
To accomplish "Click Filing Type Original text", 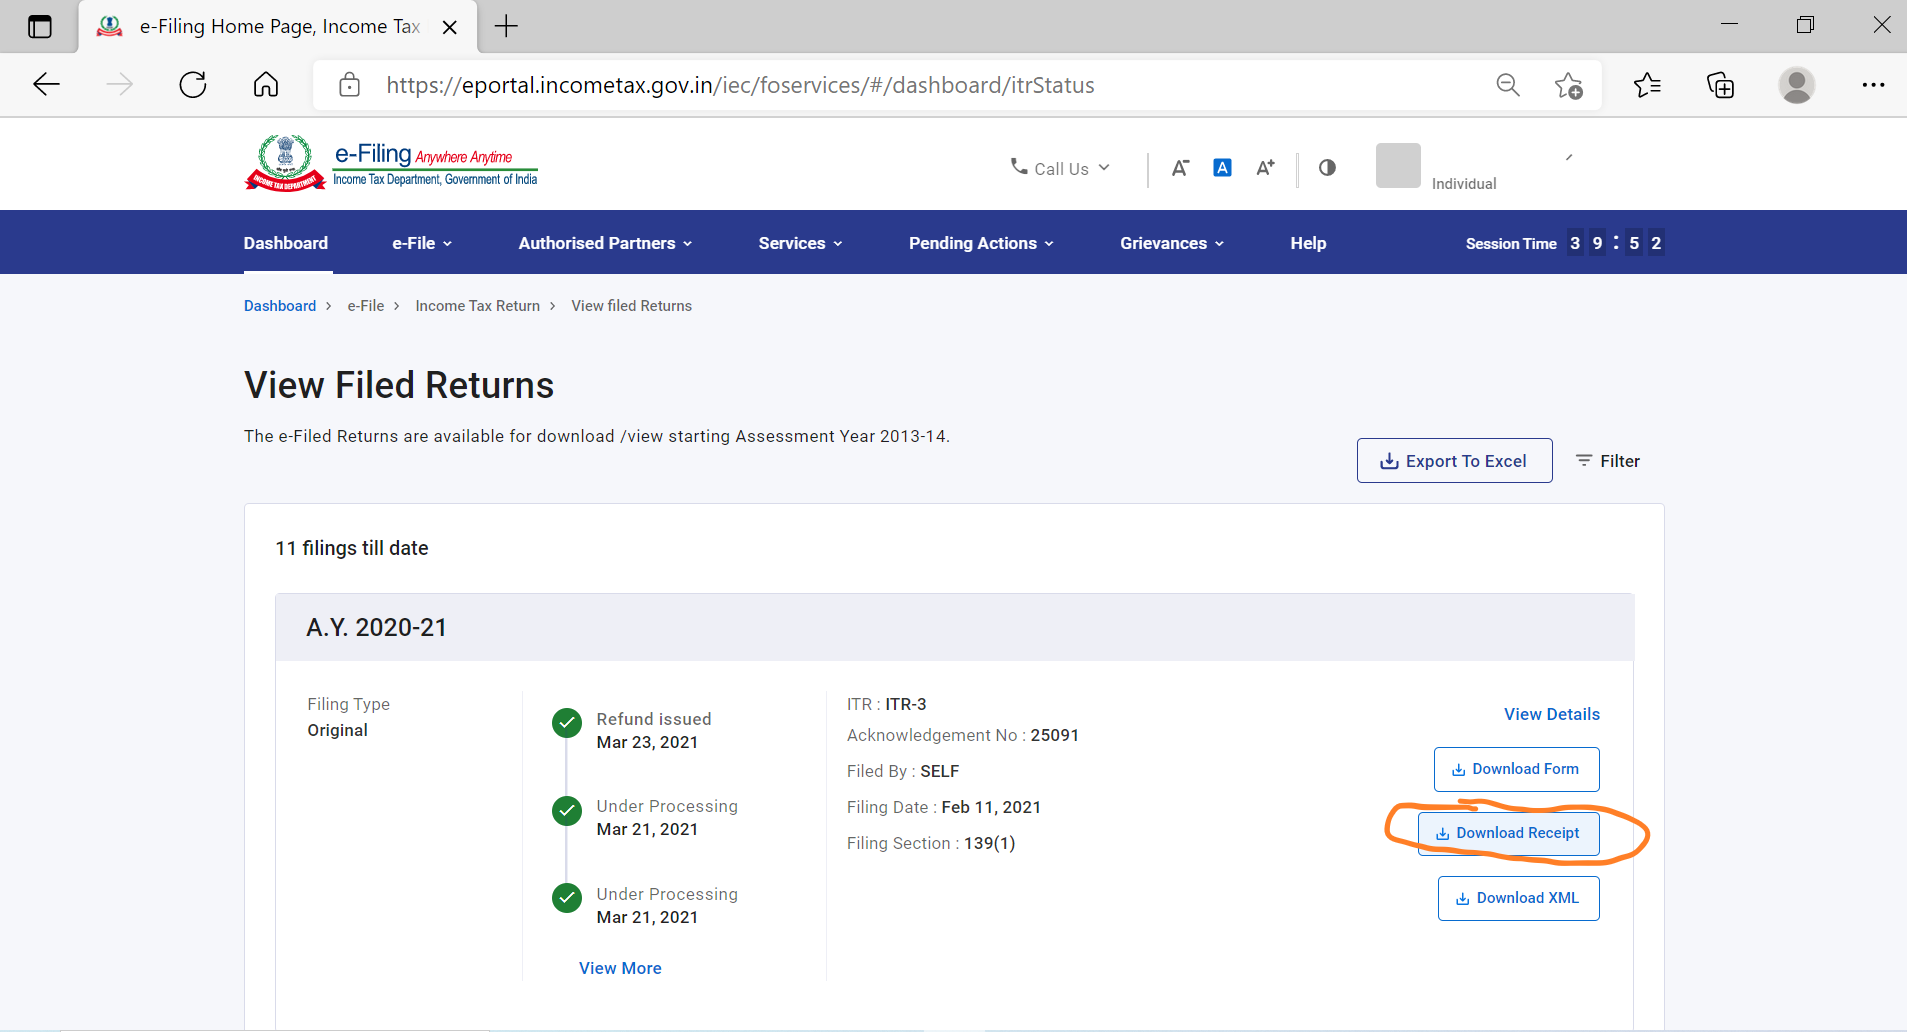I will tap(349, 717).
